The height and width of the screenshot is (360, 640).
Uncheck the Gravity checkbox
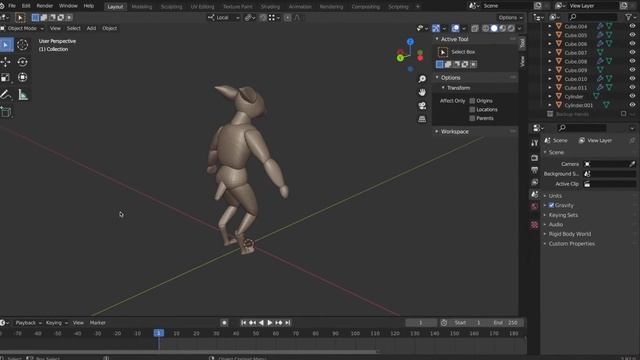coord(551,205)
